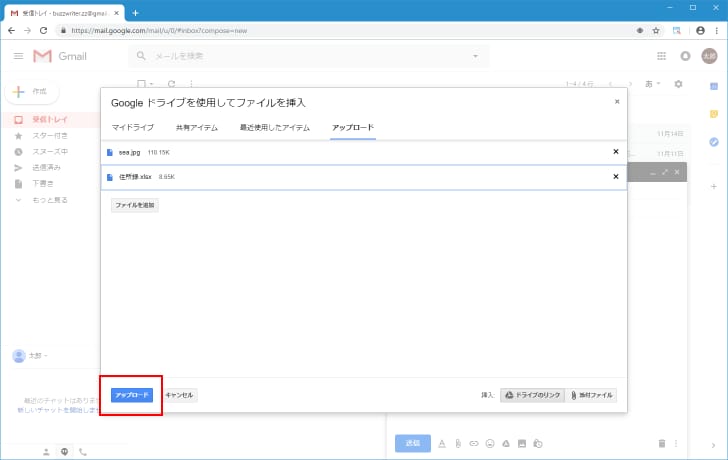
Task: Click contacts person icon at bottom
Action: [x=46, y=452]
